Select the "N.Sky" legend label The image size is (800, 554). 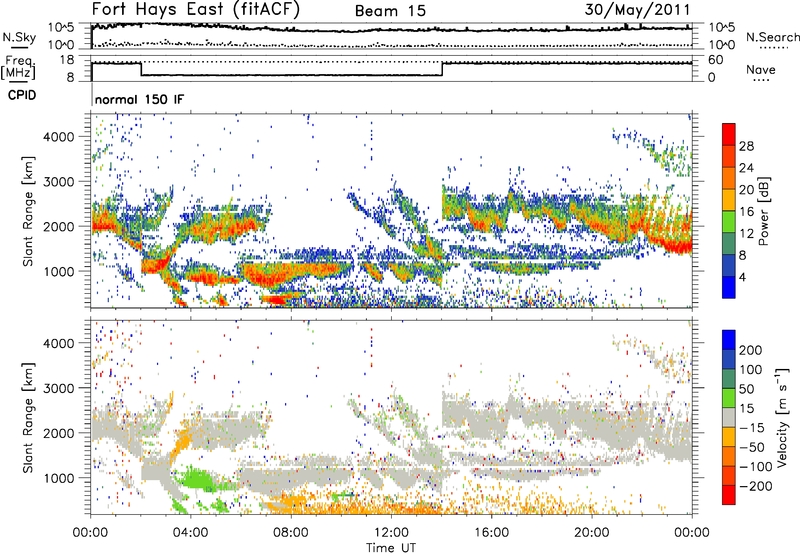pyautogui.click(x=19, y=37)
